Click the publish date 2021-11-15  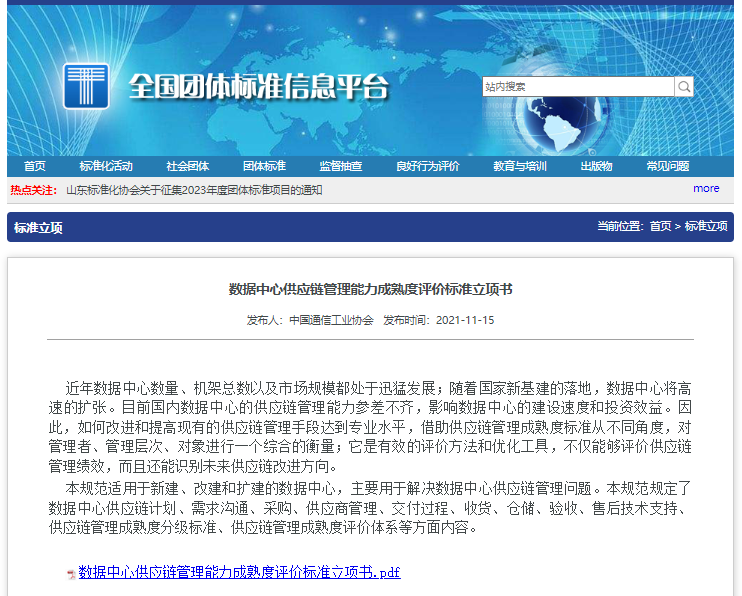[465, 320]
